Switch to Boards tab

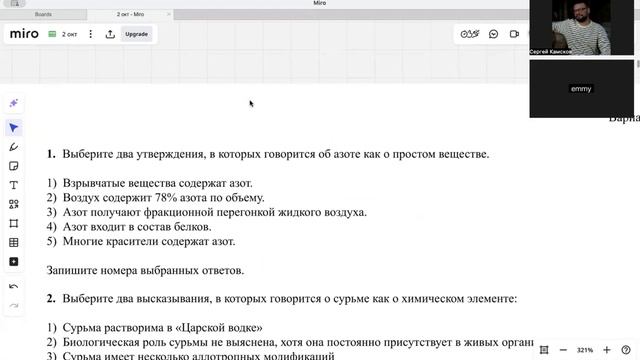[x=43, y=14]
